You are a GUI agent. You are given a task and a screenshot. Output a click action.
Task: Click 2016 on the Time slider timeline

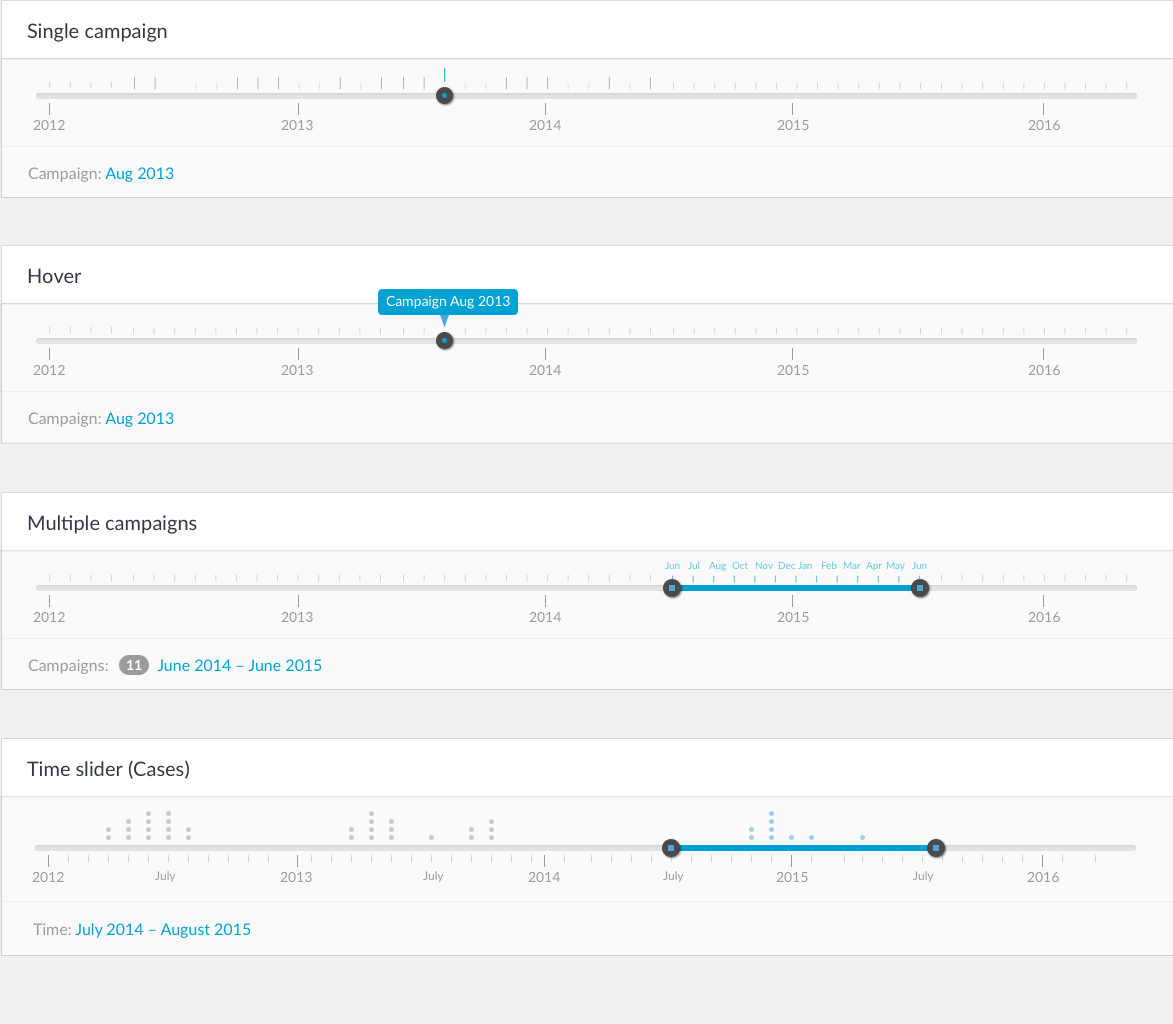point(1042,877)
